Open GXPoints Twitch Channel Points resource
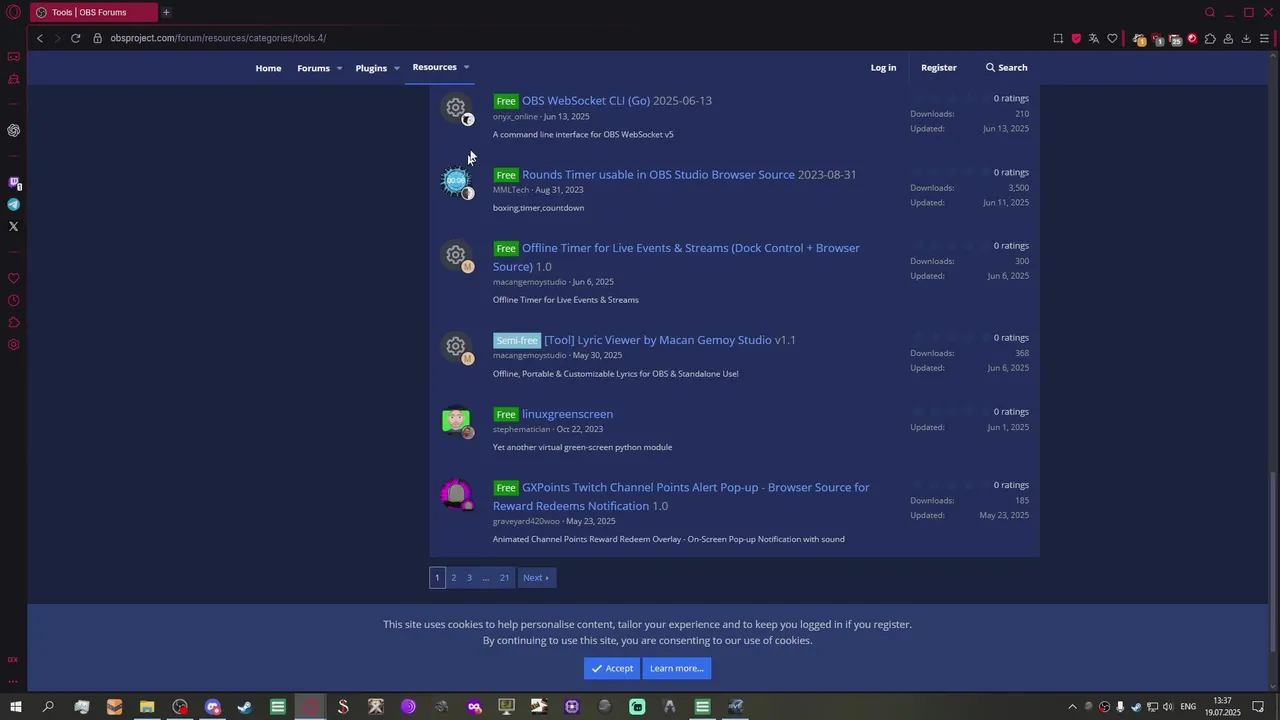The width and height of the screenshot is (1280, 720). pyautogui.click(x=681, y=496)
